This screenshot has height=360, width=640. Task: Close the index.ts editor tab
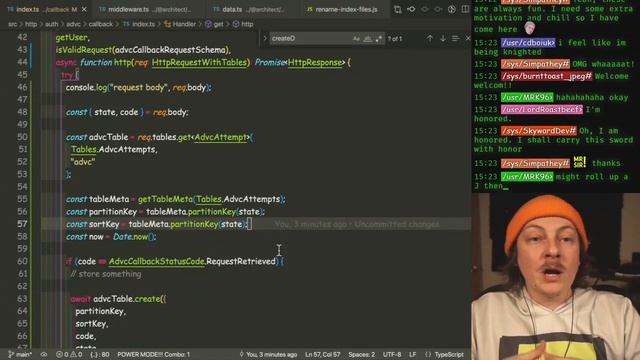84,9
